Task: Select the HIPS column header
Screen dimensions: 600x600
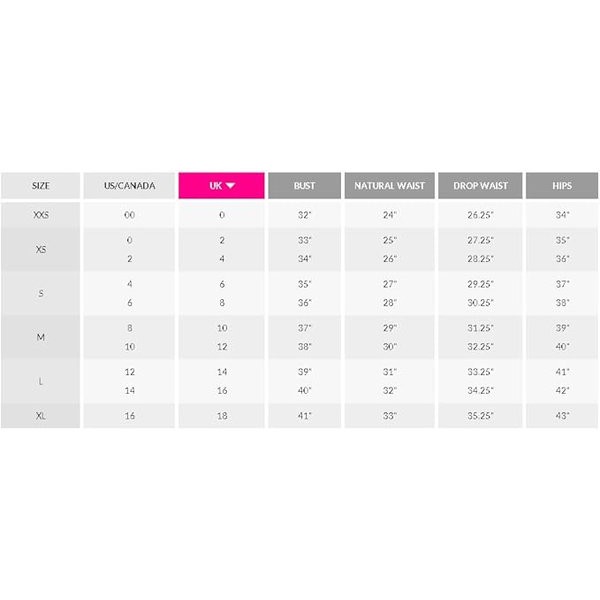Action: pos(562,186)
